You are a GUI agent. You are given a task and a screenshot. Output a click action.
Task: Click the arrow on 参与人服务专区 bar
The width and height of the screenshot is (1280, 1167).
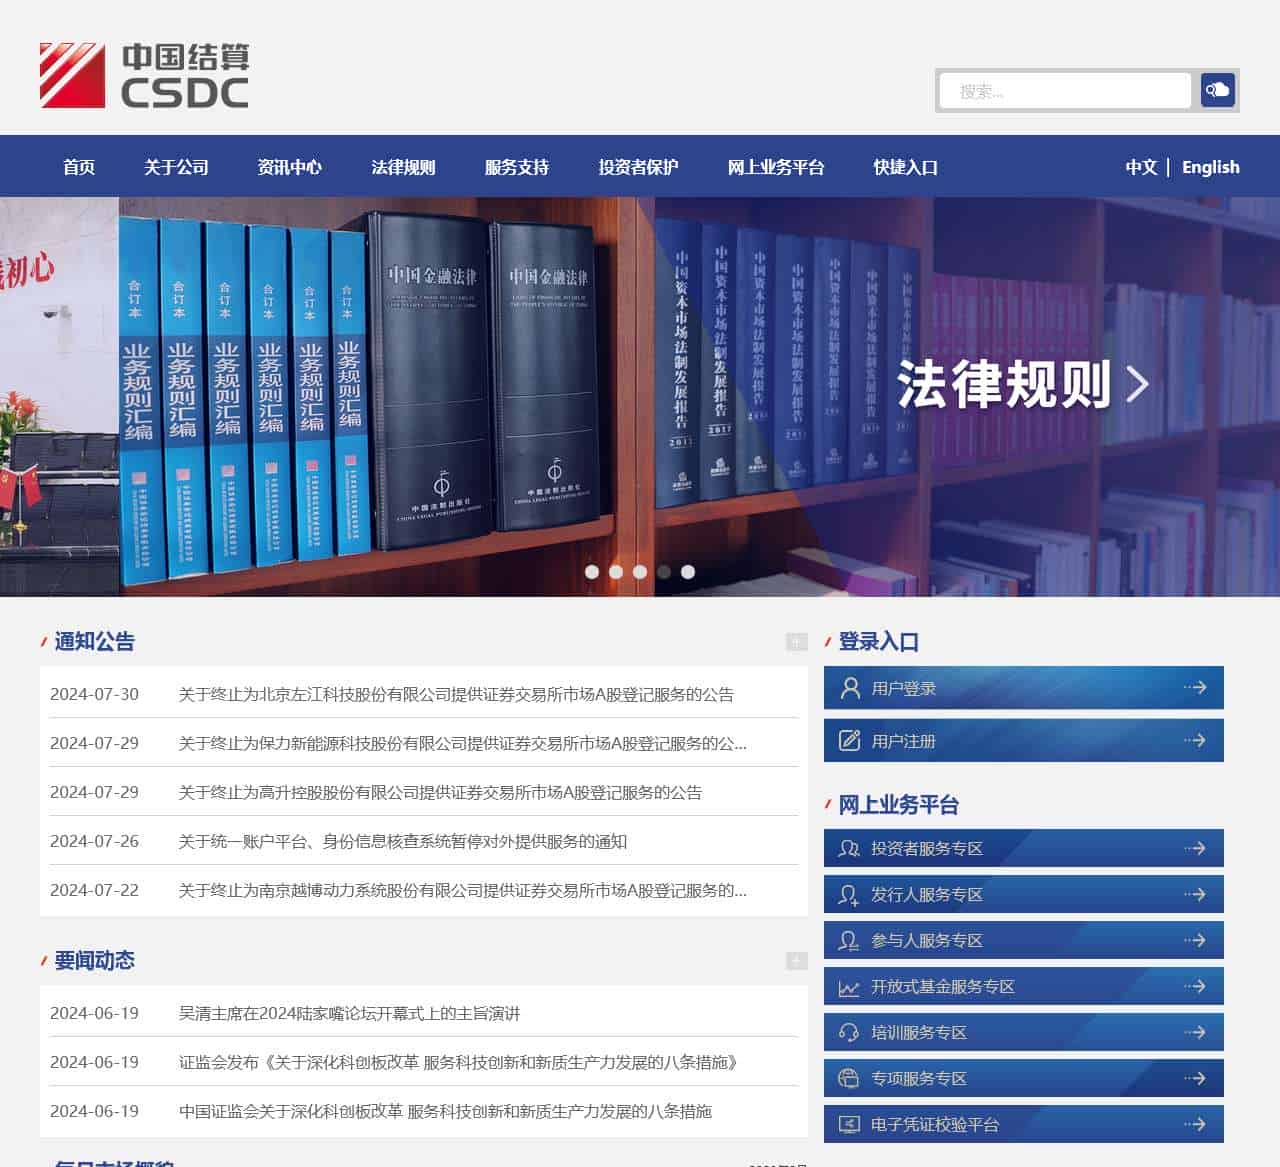point(1196,939)
